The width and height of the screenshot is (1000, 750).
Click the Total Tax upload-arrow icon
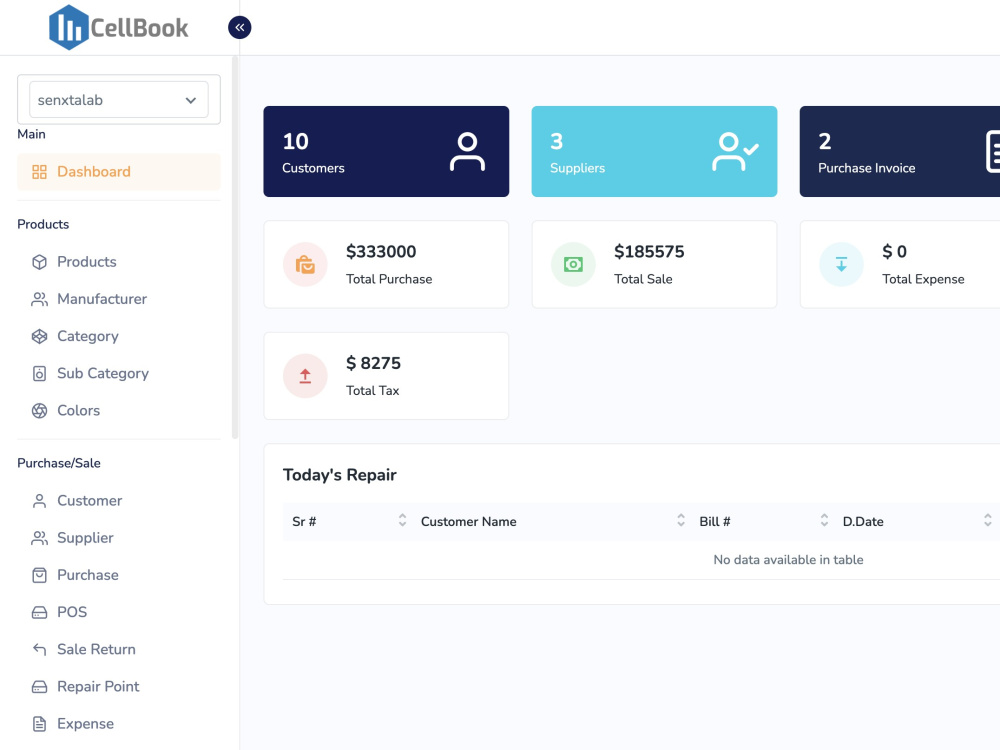click(305, 376)
